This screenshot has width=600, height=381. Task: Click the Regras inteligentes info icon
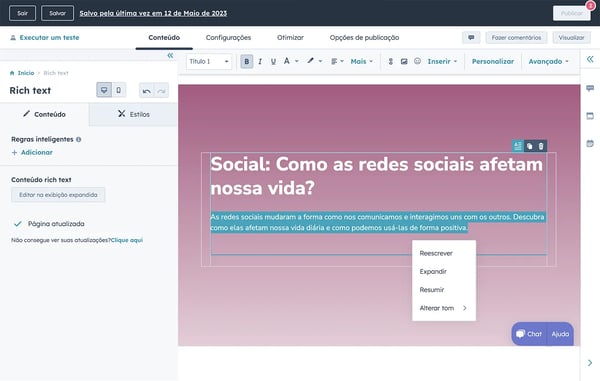point(78,139)
